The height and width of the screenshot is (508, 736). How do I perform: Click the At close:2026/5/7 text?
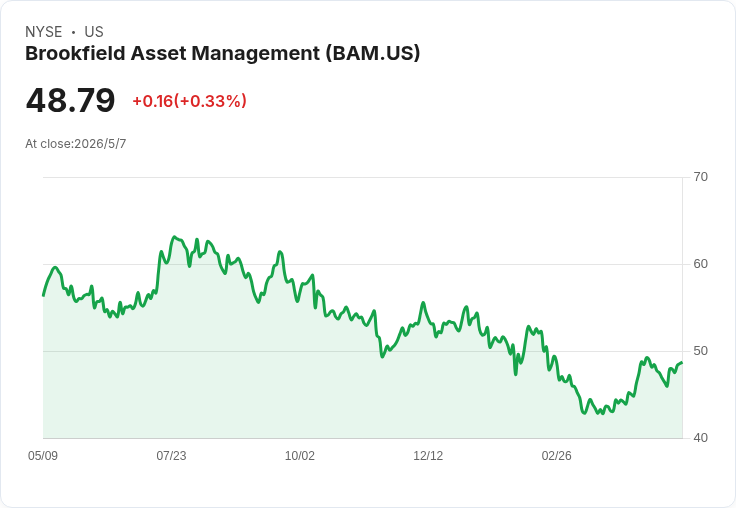tap(76, 144)
